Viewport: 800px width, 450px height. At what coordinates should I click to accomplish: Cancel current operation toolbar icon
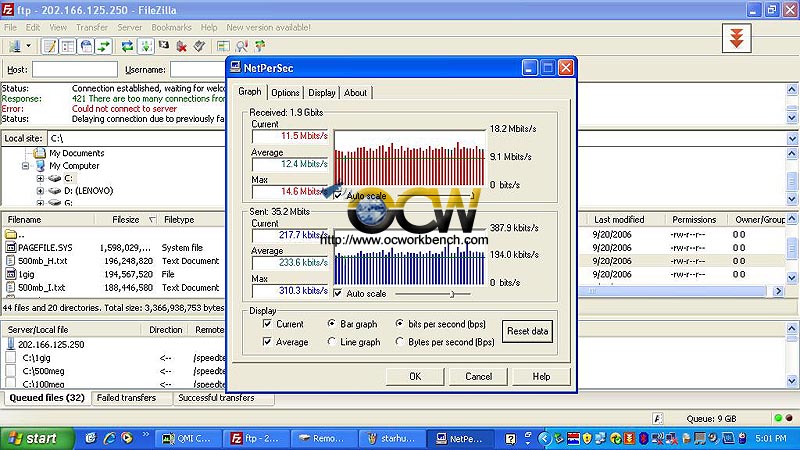click(x=164, y=46)
